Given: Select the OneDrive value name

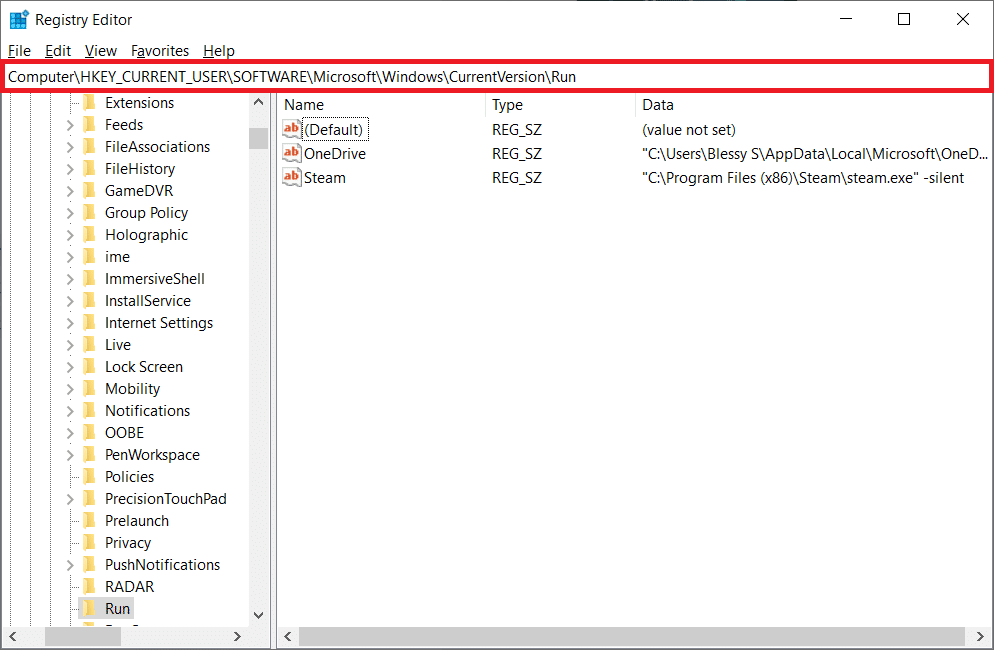Looking at the screenshot, I should coord(335,153).
